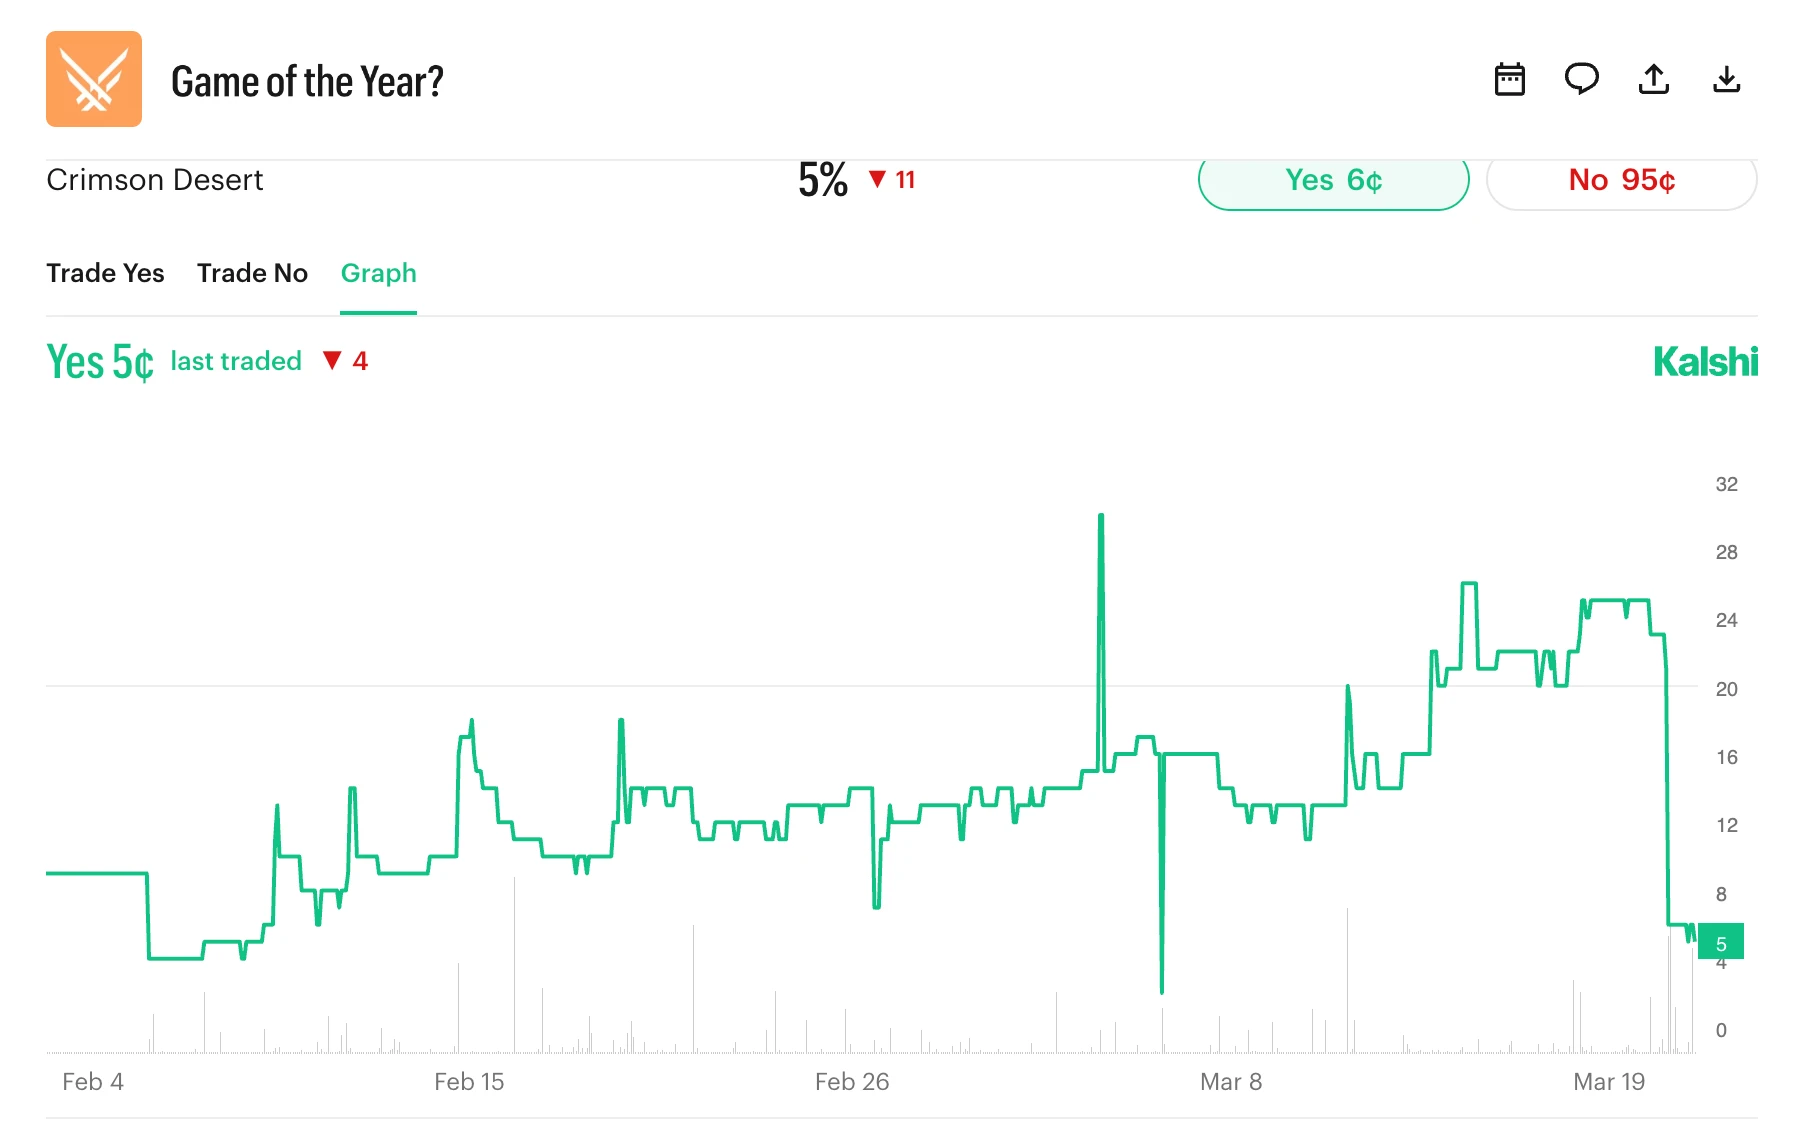Click the Crimson Desert market name

[155, 180]
